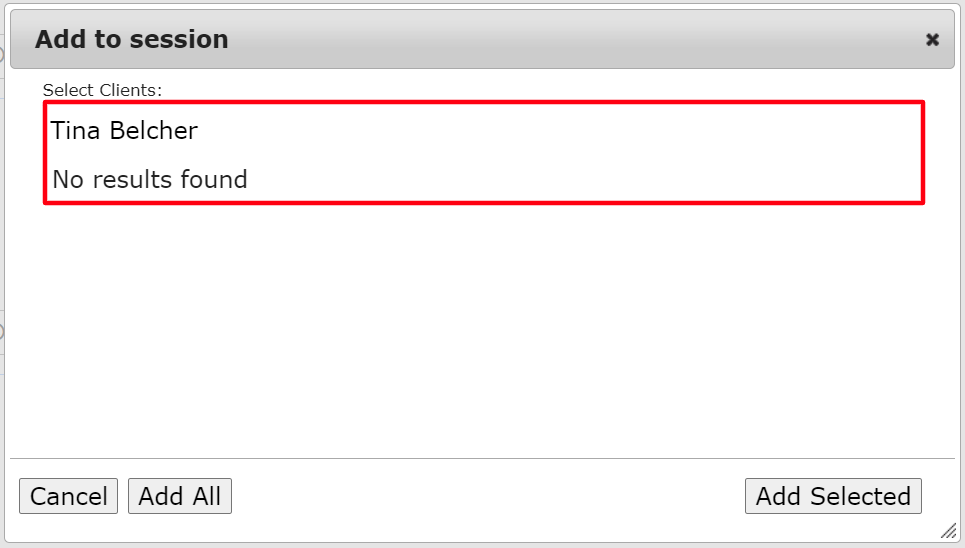Click the resize grip in the dialog corner

click(947, 530)
